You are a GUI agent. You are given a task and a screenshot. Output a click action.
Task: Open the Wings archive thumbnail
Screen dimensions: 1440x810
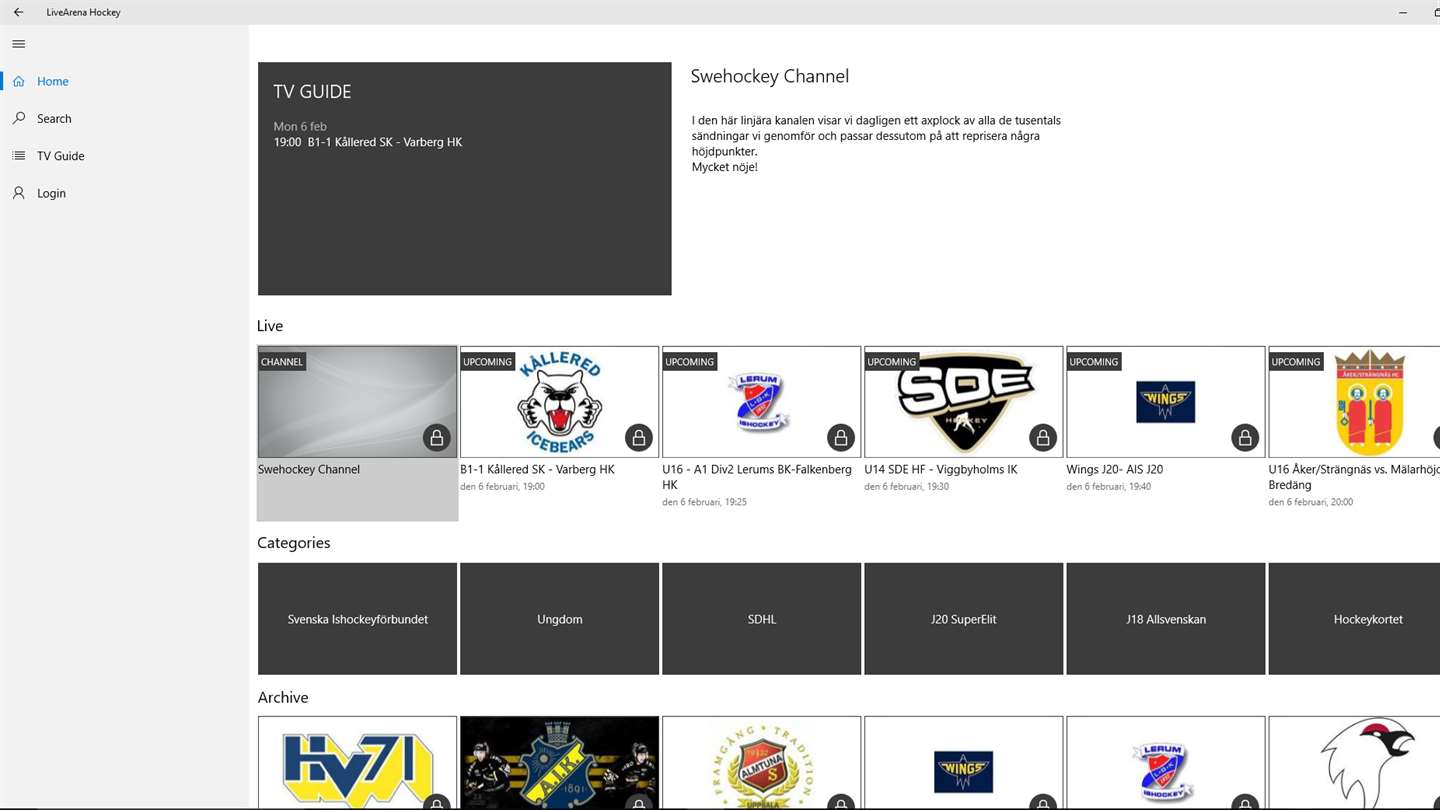[x=963, y=762]
